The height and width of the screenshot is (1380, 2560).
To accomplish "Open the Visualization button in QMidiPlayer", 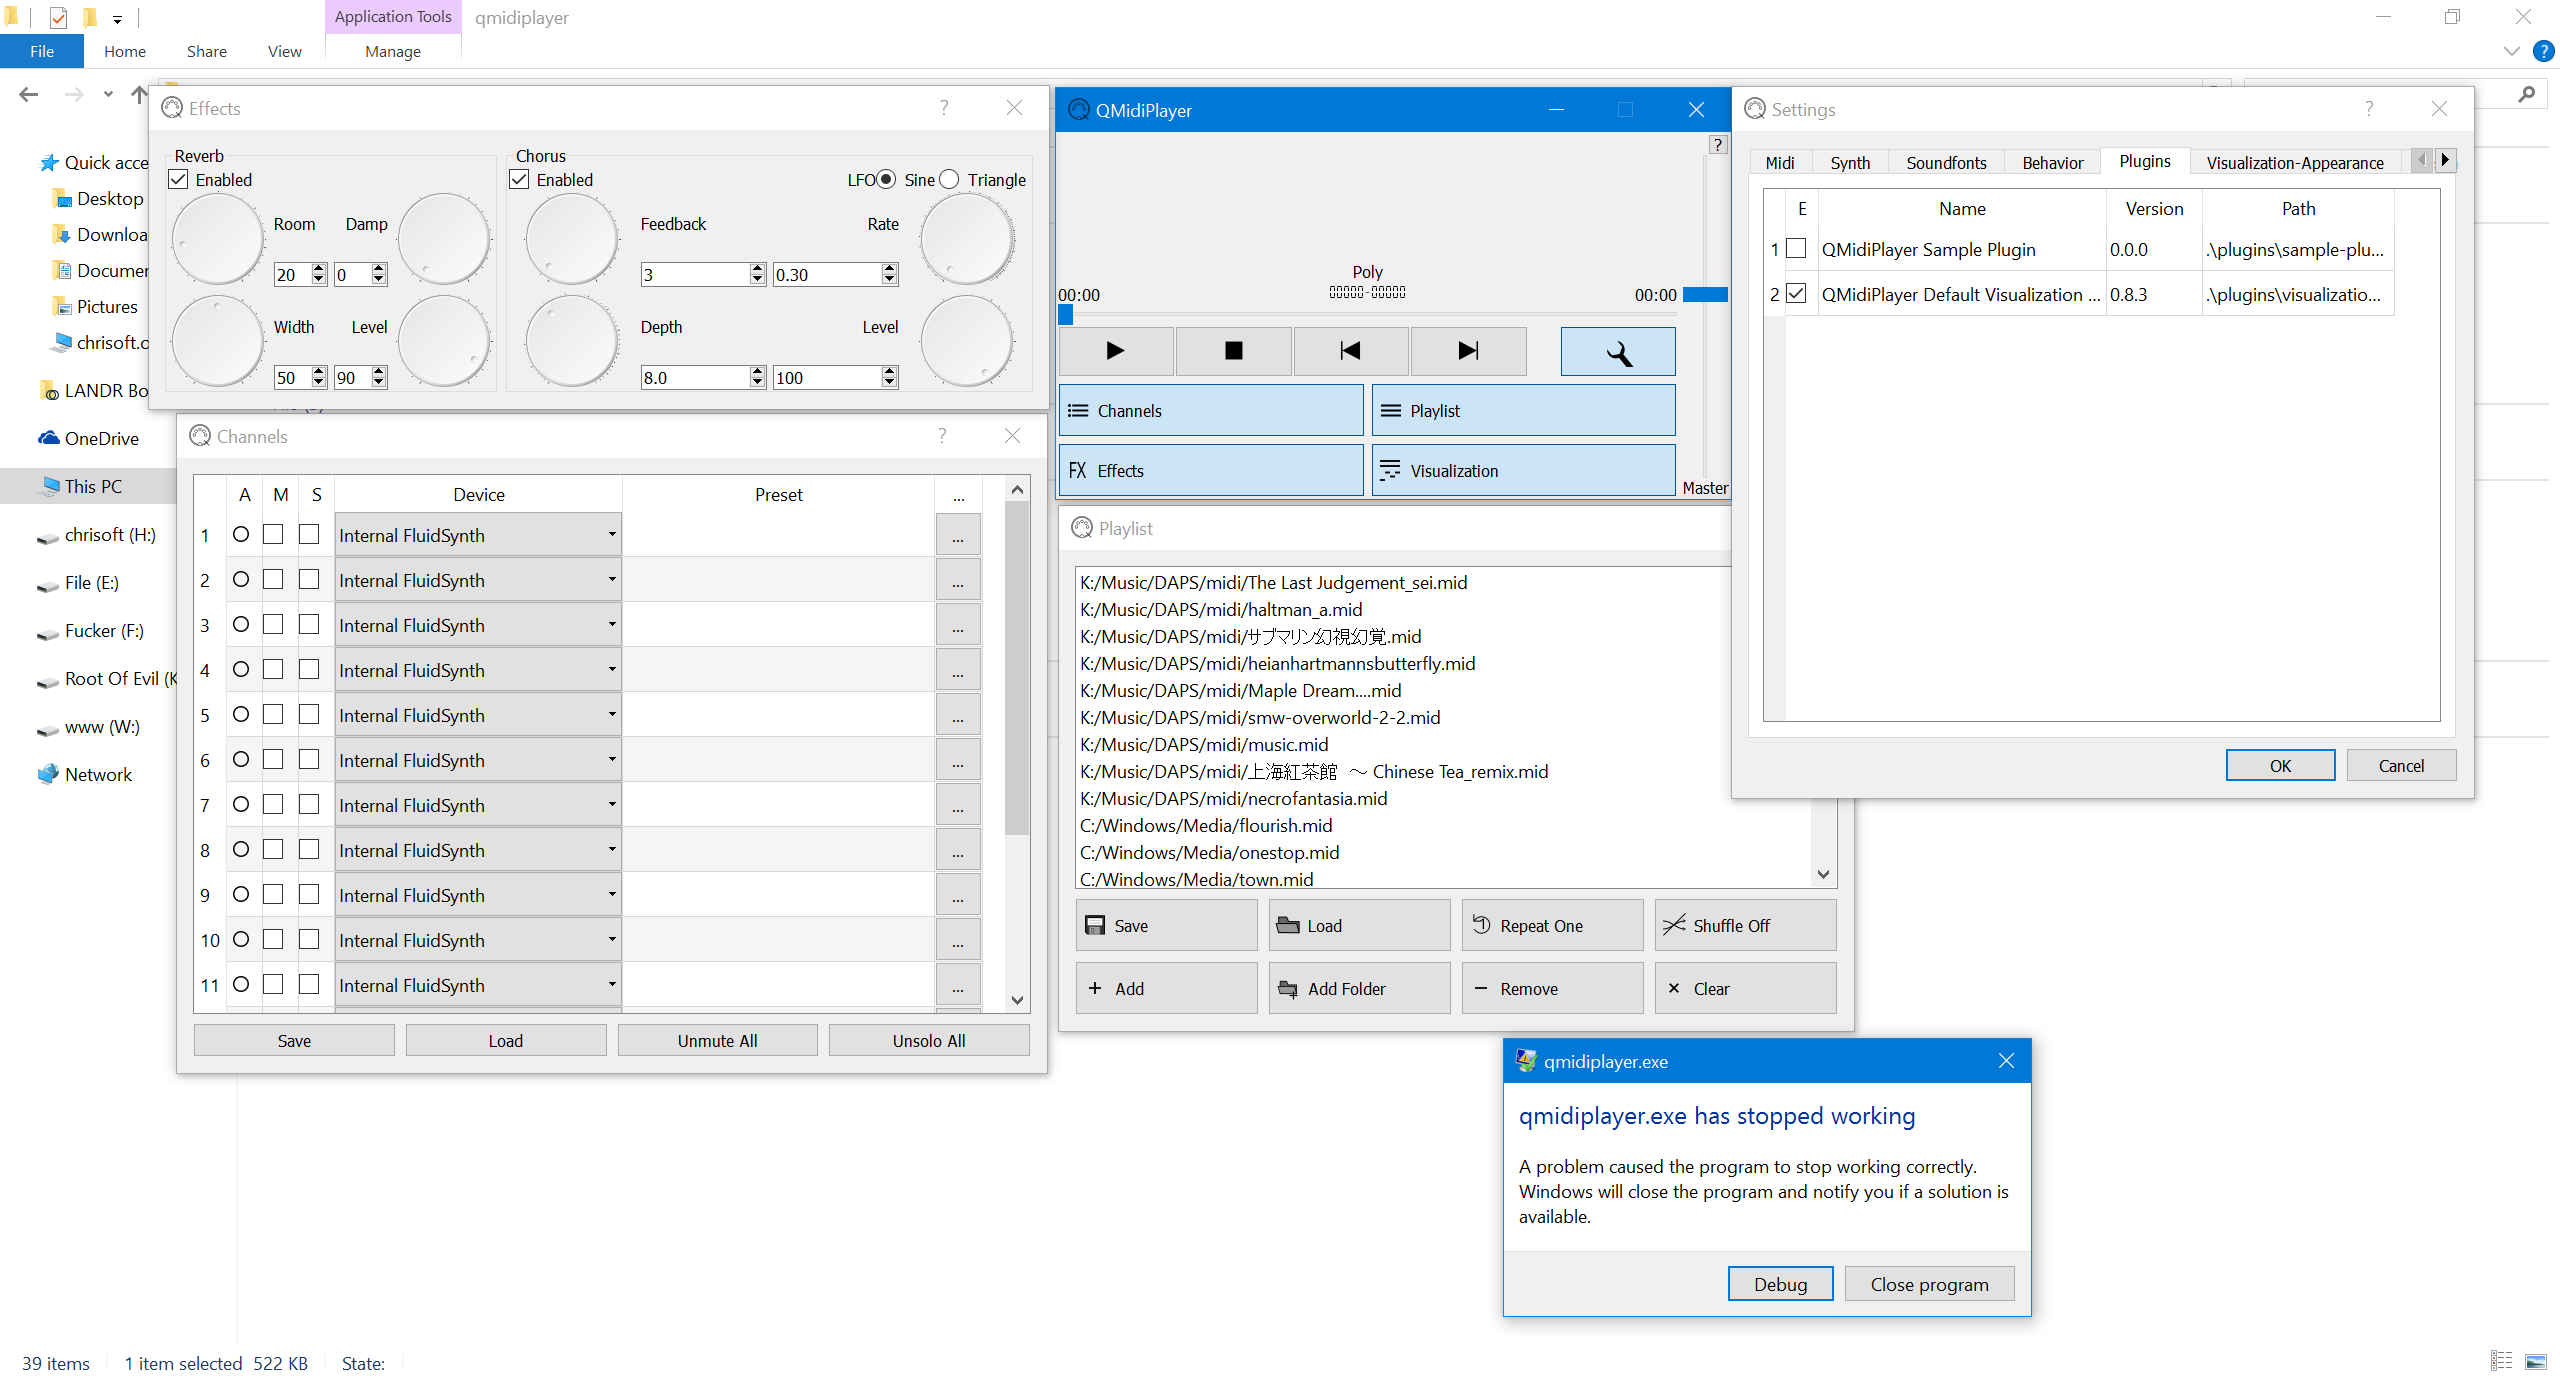I will (x=1523, y=471).
